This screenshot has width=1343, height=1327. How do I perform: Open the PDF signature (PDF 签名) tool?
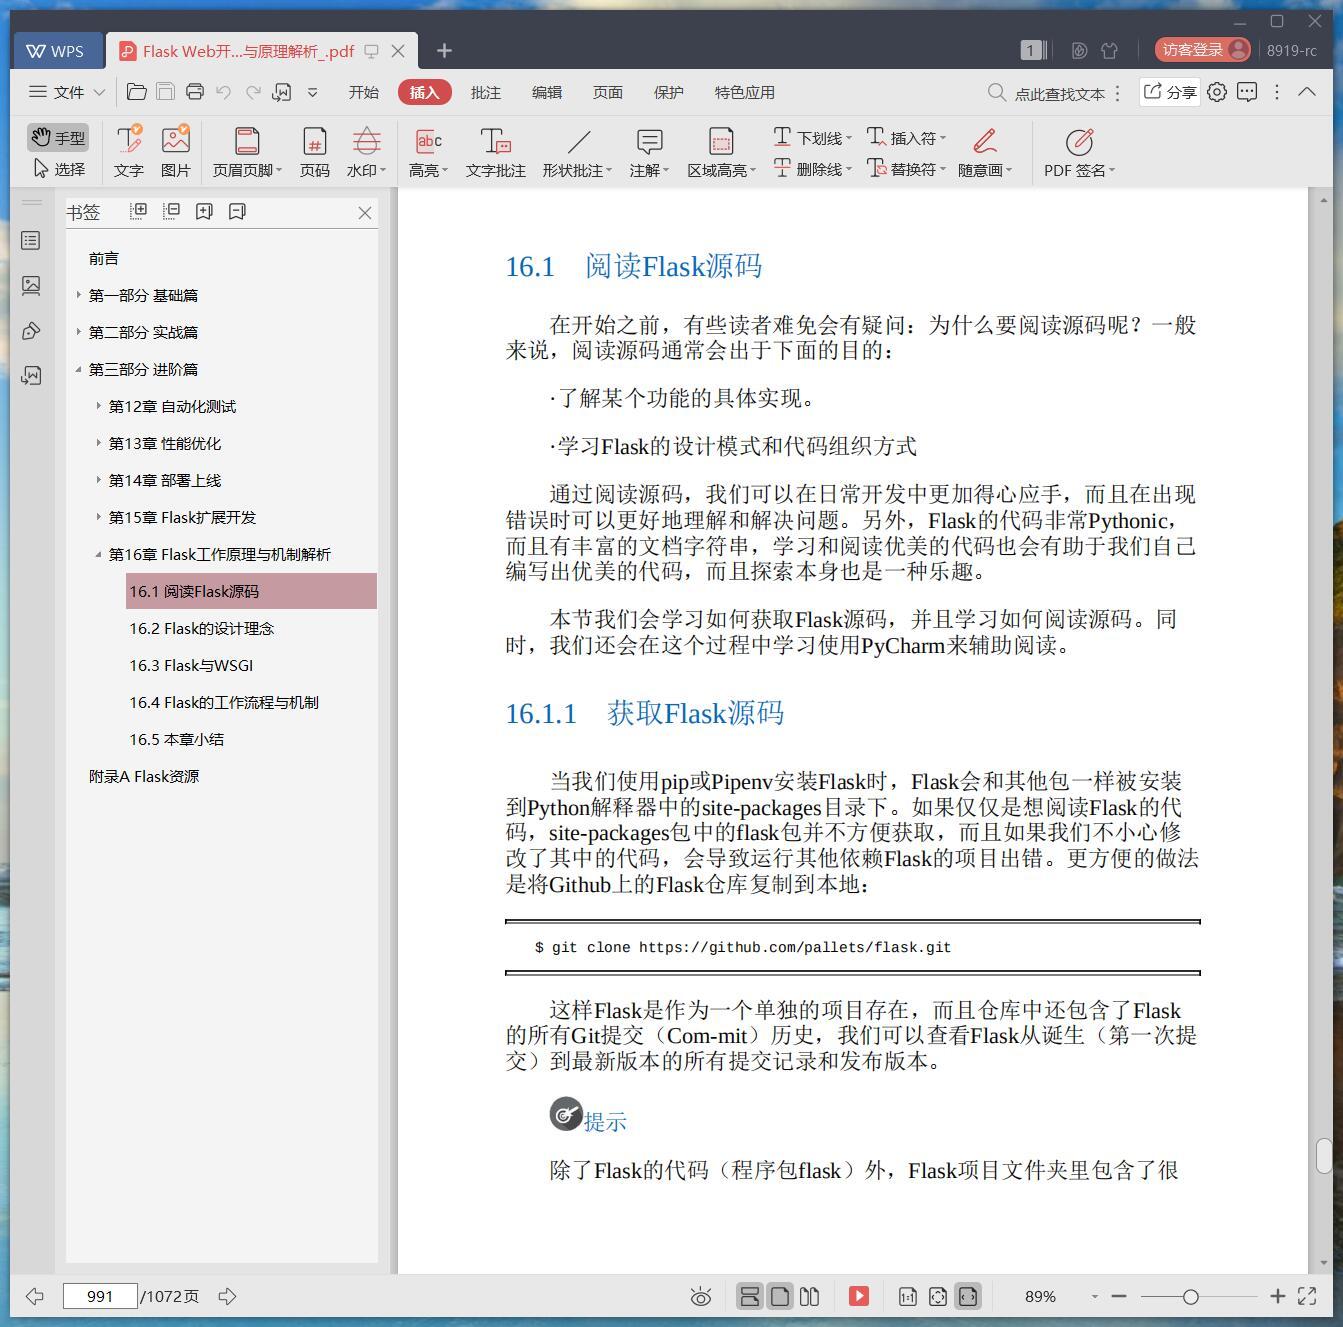[x=1079, y=152]
